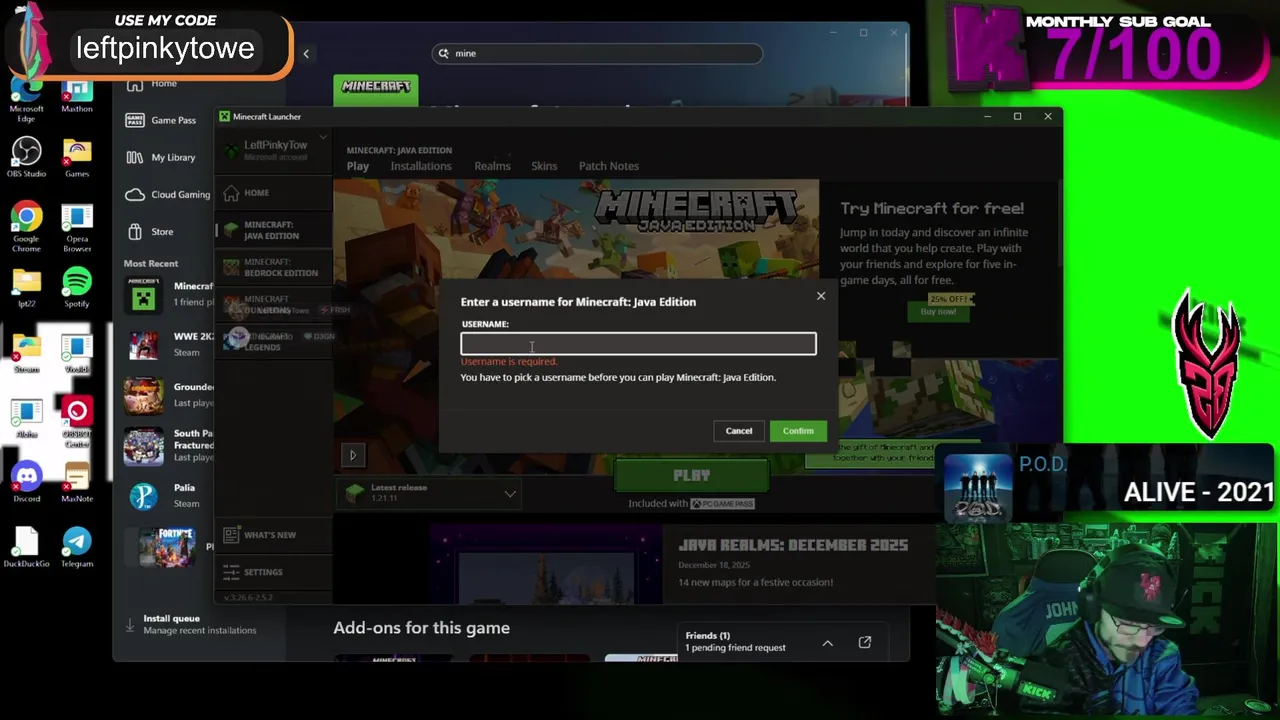Select Minecraft: Java Edition in sidebar
This screenshot has width=1280, height=720.
pos(272,230)
